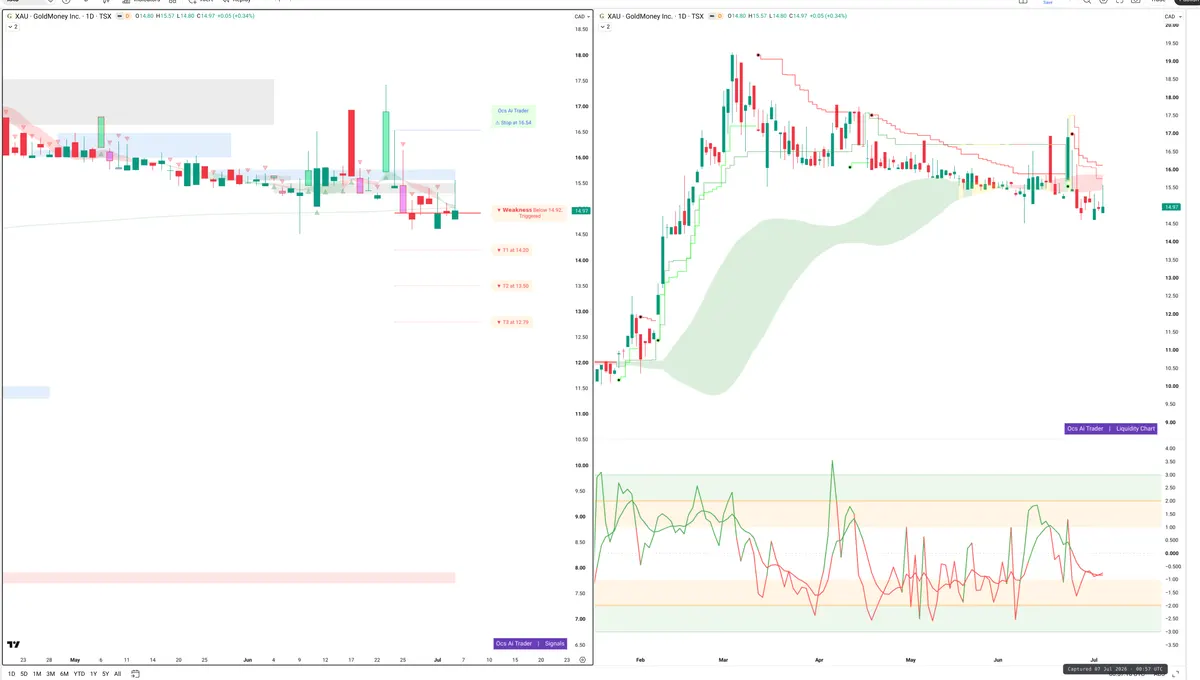Open CAD currency dropdown on left chart
The image size is (1200, 680).
click(582, 17)
